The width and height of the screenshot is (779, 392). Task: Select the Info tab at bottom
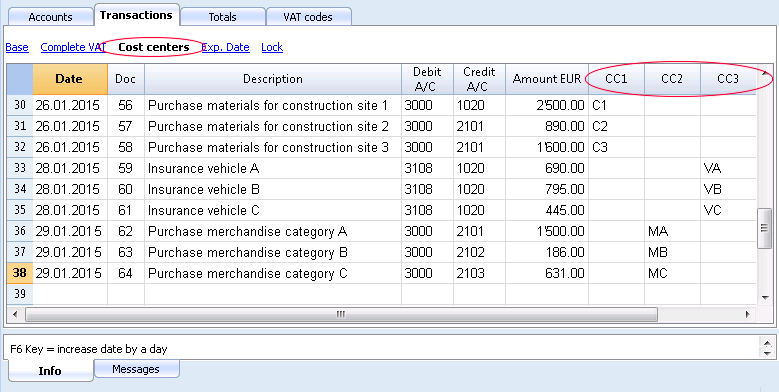(50, 371)
